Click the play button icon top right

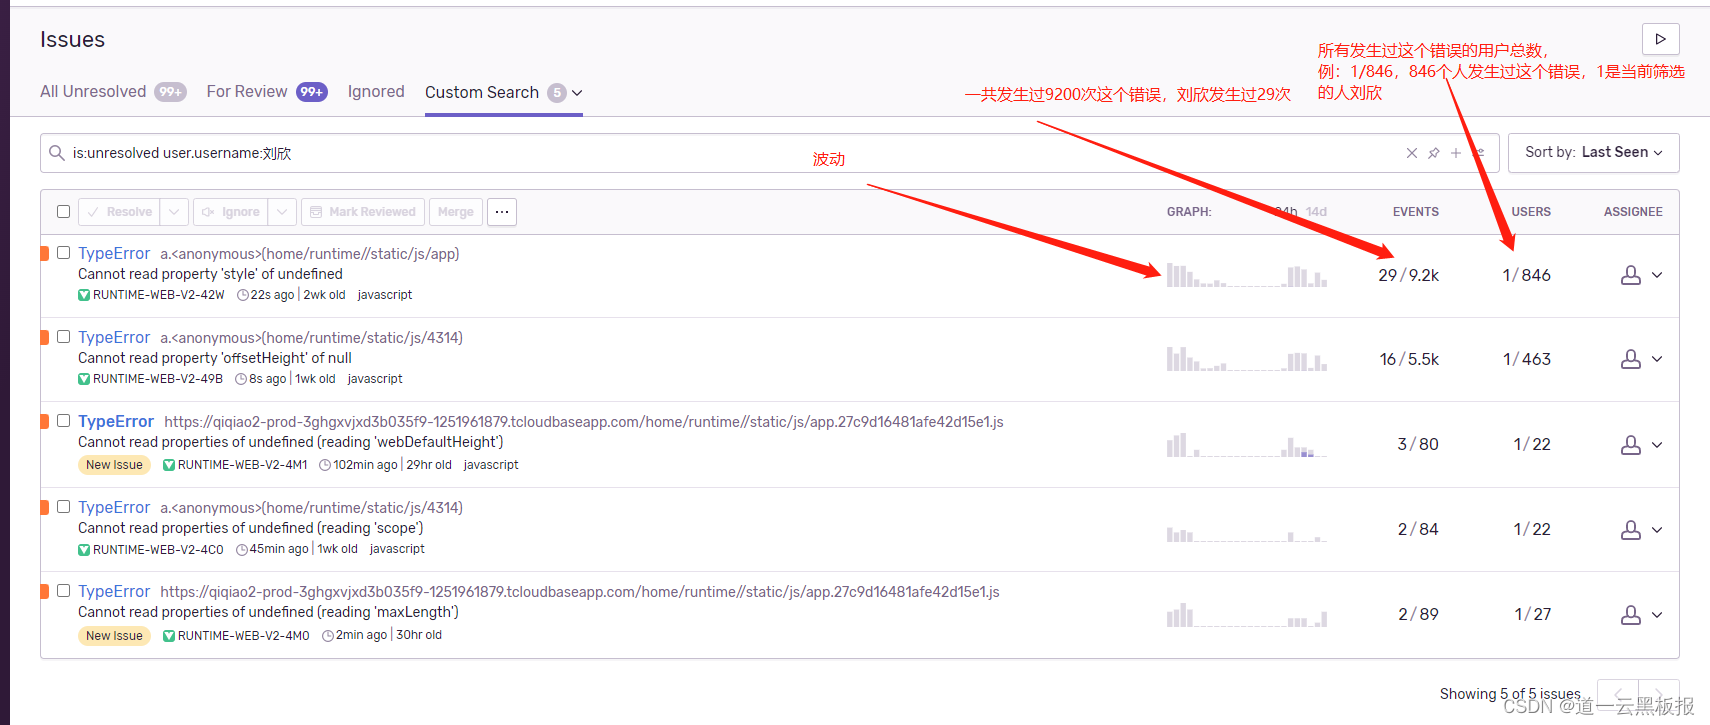[x=1660, y=39]
